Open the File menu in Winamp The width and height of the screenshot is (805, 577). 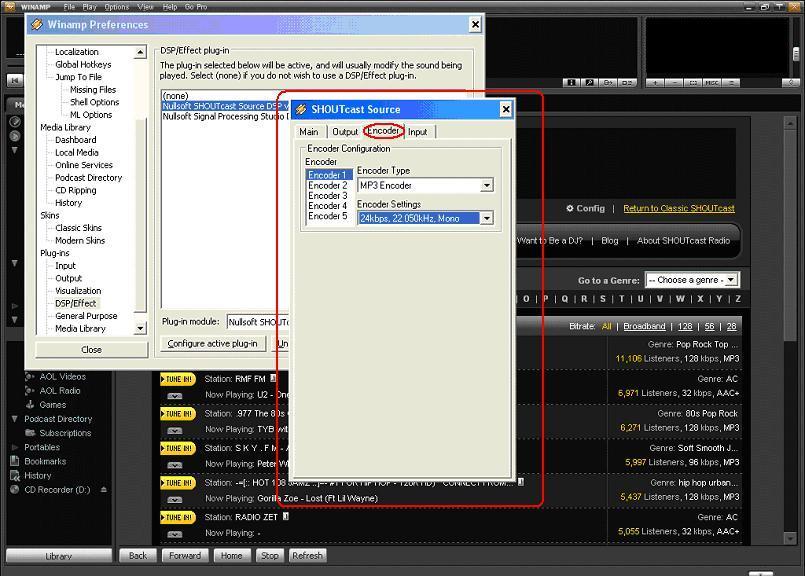(69, 7)
